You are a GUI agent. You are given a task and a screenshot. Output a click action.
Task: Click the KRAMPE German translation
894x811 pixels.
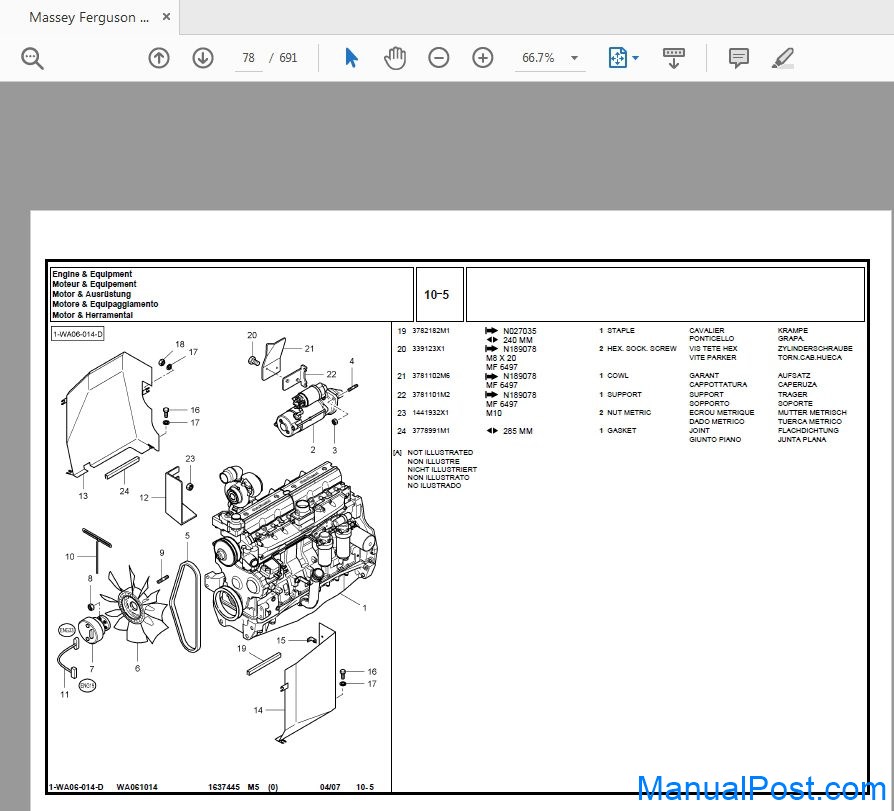793,331
